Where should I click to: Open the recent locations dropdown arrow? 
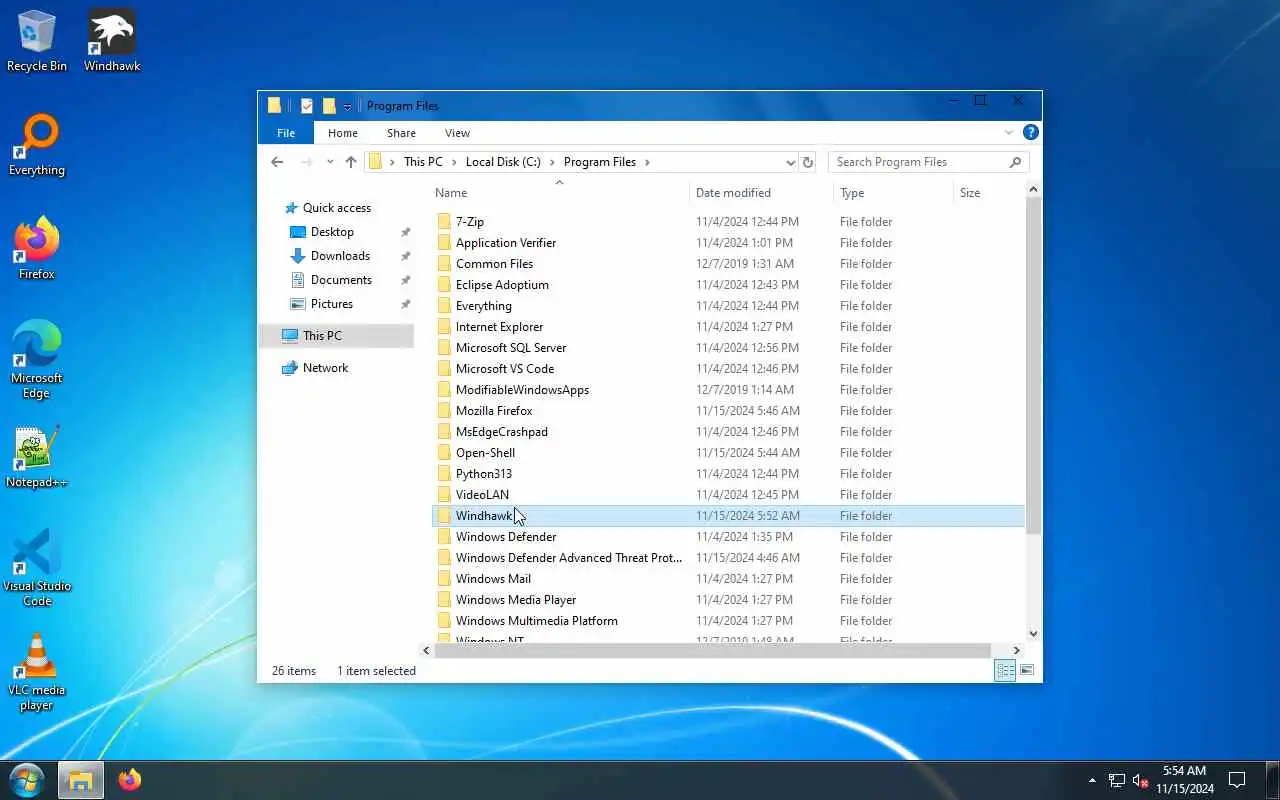tap(330, 162)
